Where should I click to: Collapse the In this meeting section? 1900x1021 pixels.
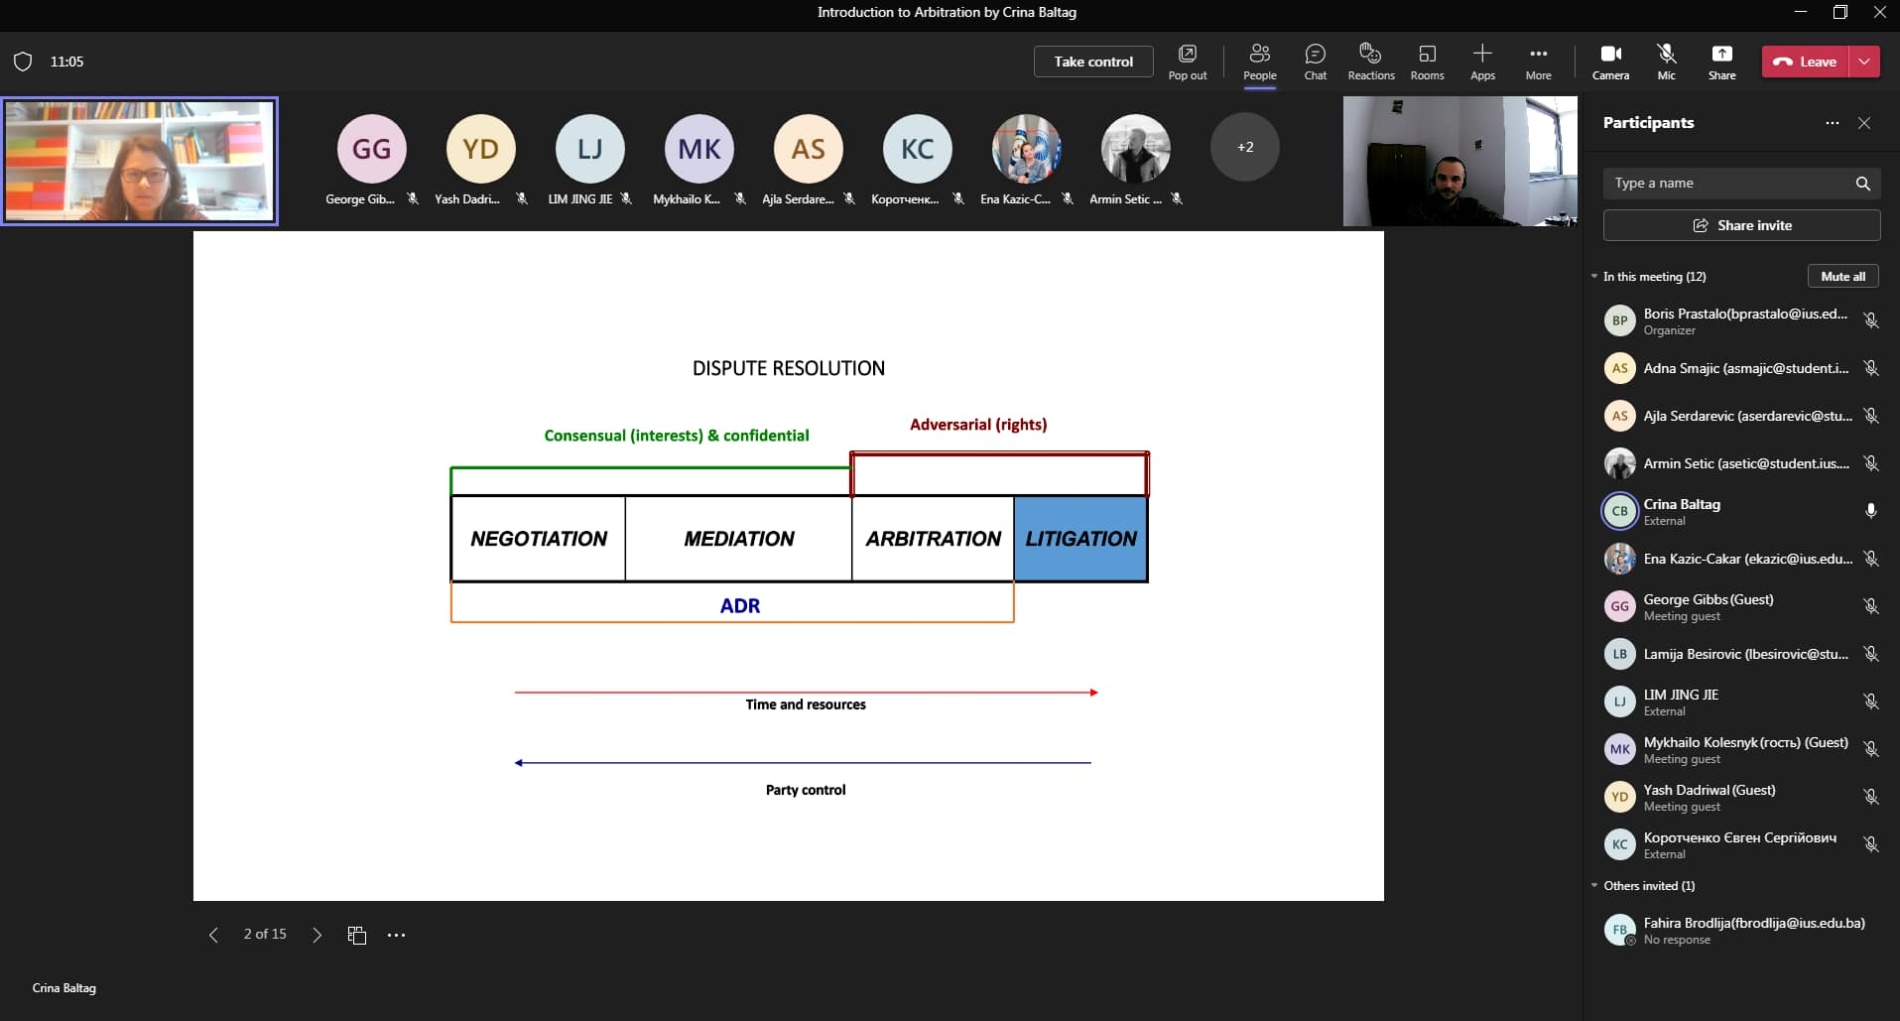pos(1595,277)
